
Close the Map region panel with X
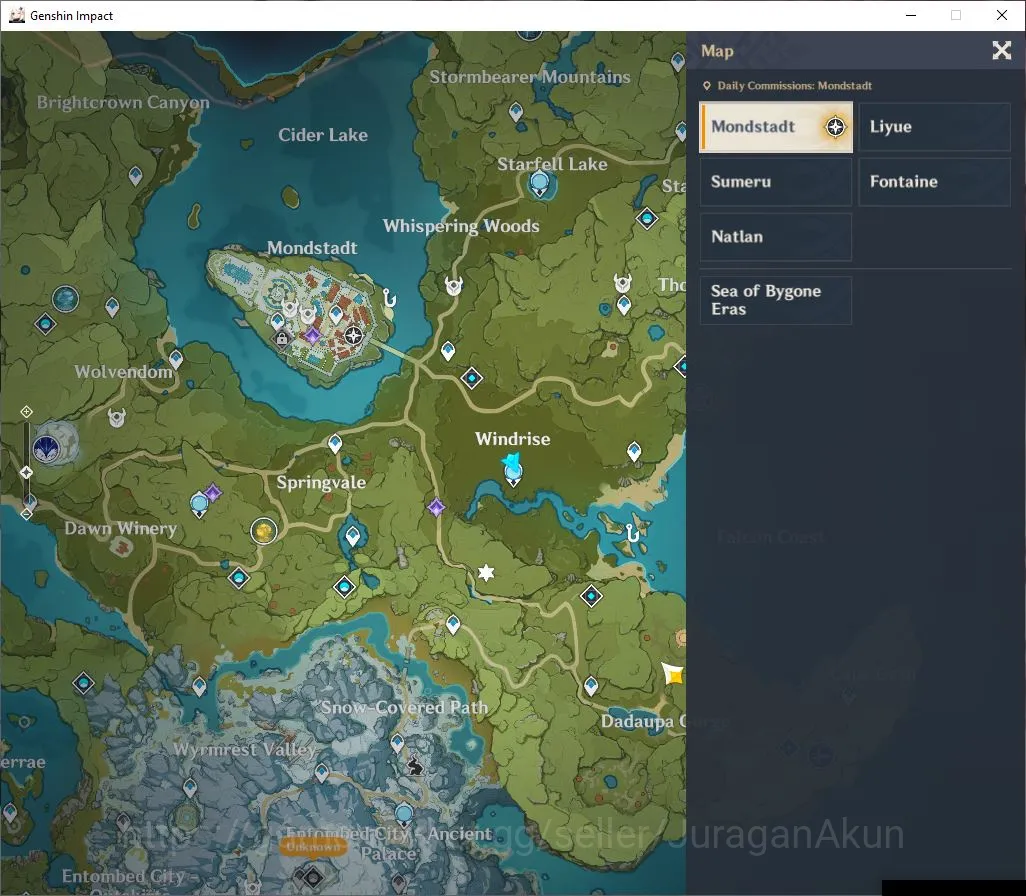1001,50
